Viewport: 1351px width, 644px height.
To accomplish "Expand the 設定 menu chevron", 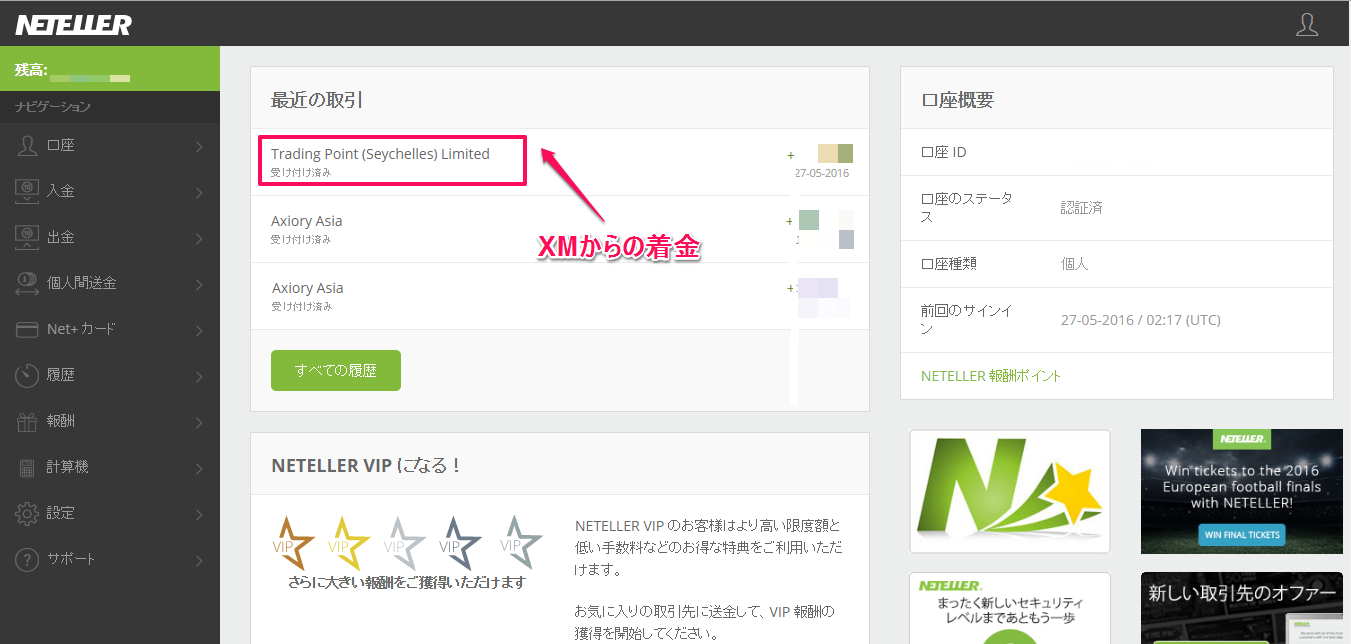I will click(x=200, y=515).
